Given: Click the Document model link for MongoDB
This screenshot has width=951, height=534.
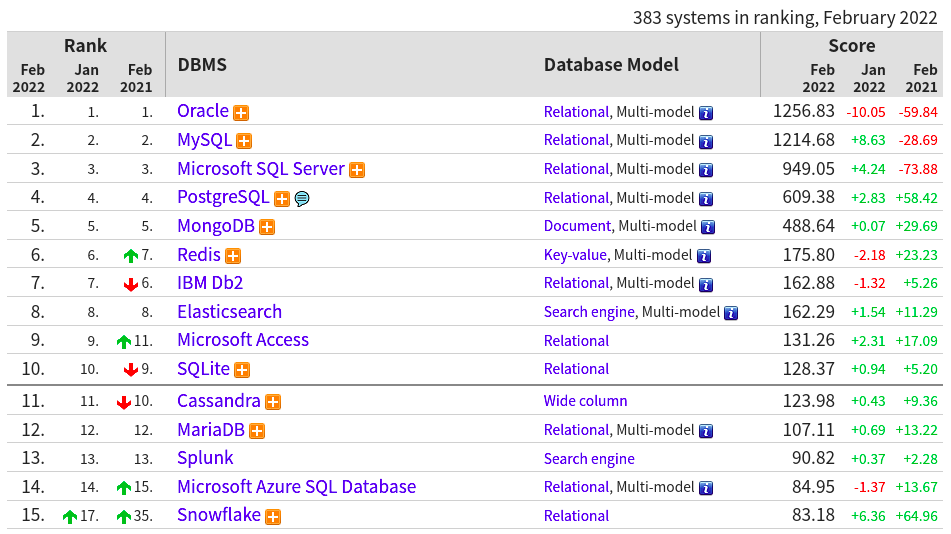Looking at the screenshot, I should (x=577, y=226).
